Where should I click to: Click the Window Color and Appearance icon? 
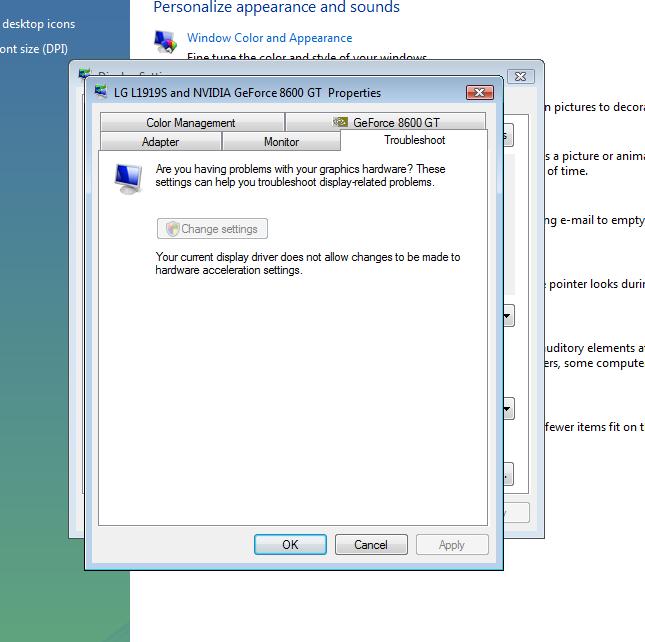coord(165,42)
